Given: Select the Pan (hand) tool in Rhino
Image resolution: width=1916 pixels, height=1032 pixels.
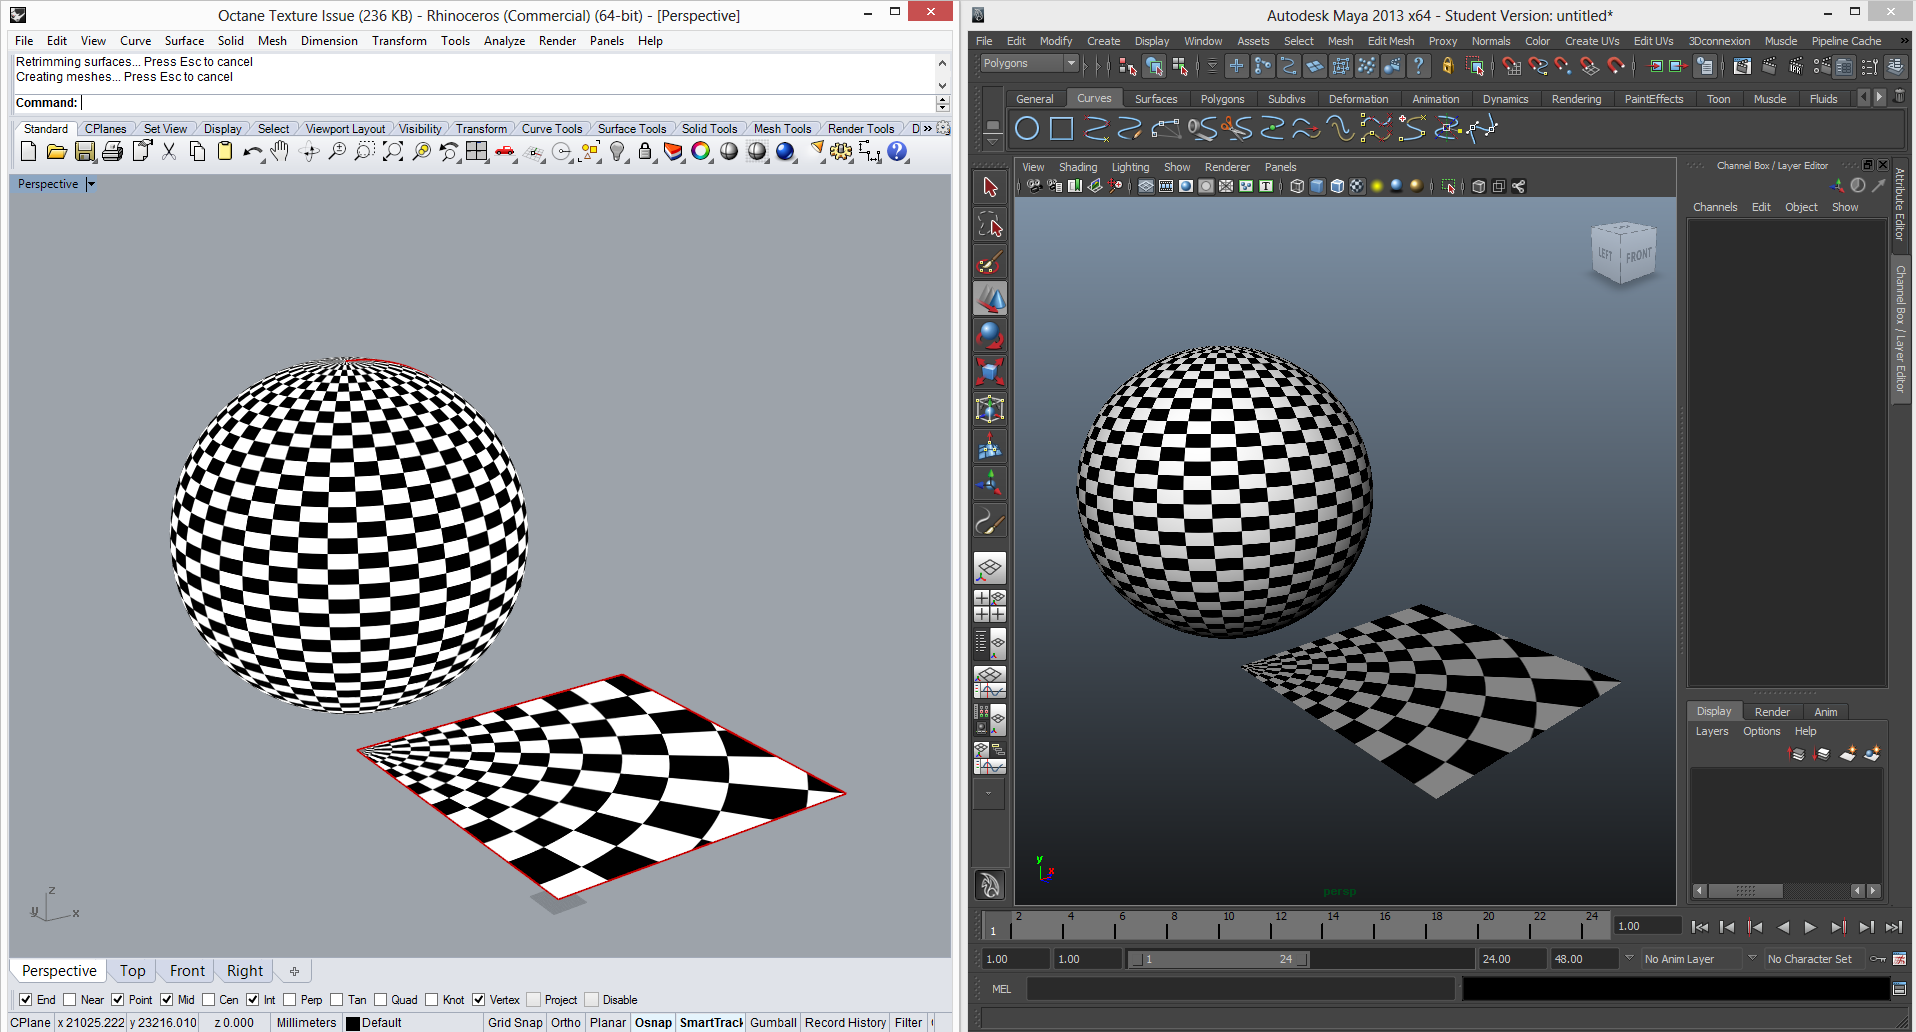Looking at the screenshot, I should click(x=280, y=151).
